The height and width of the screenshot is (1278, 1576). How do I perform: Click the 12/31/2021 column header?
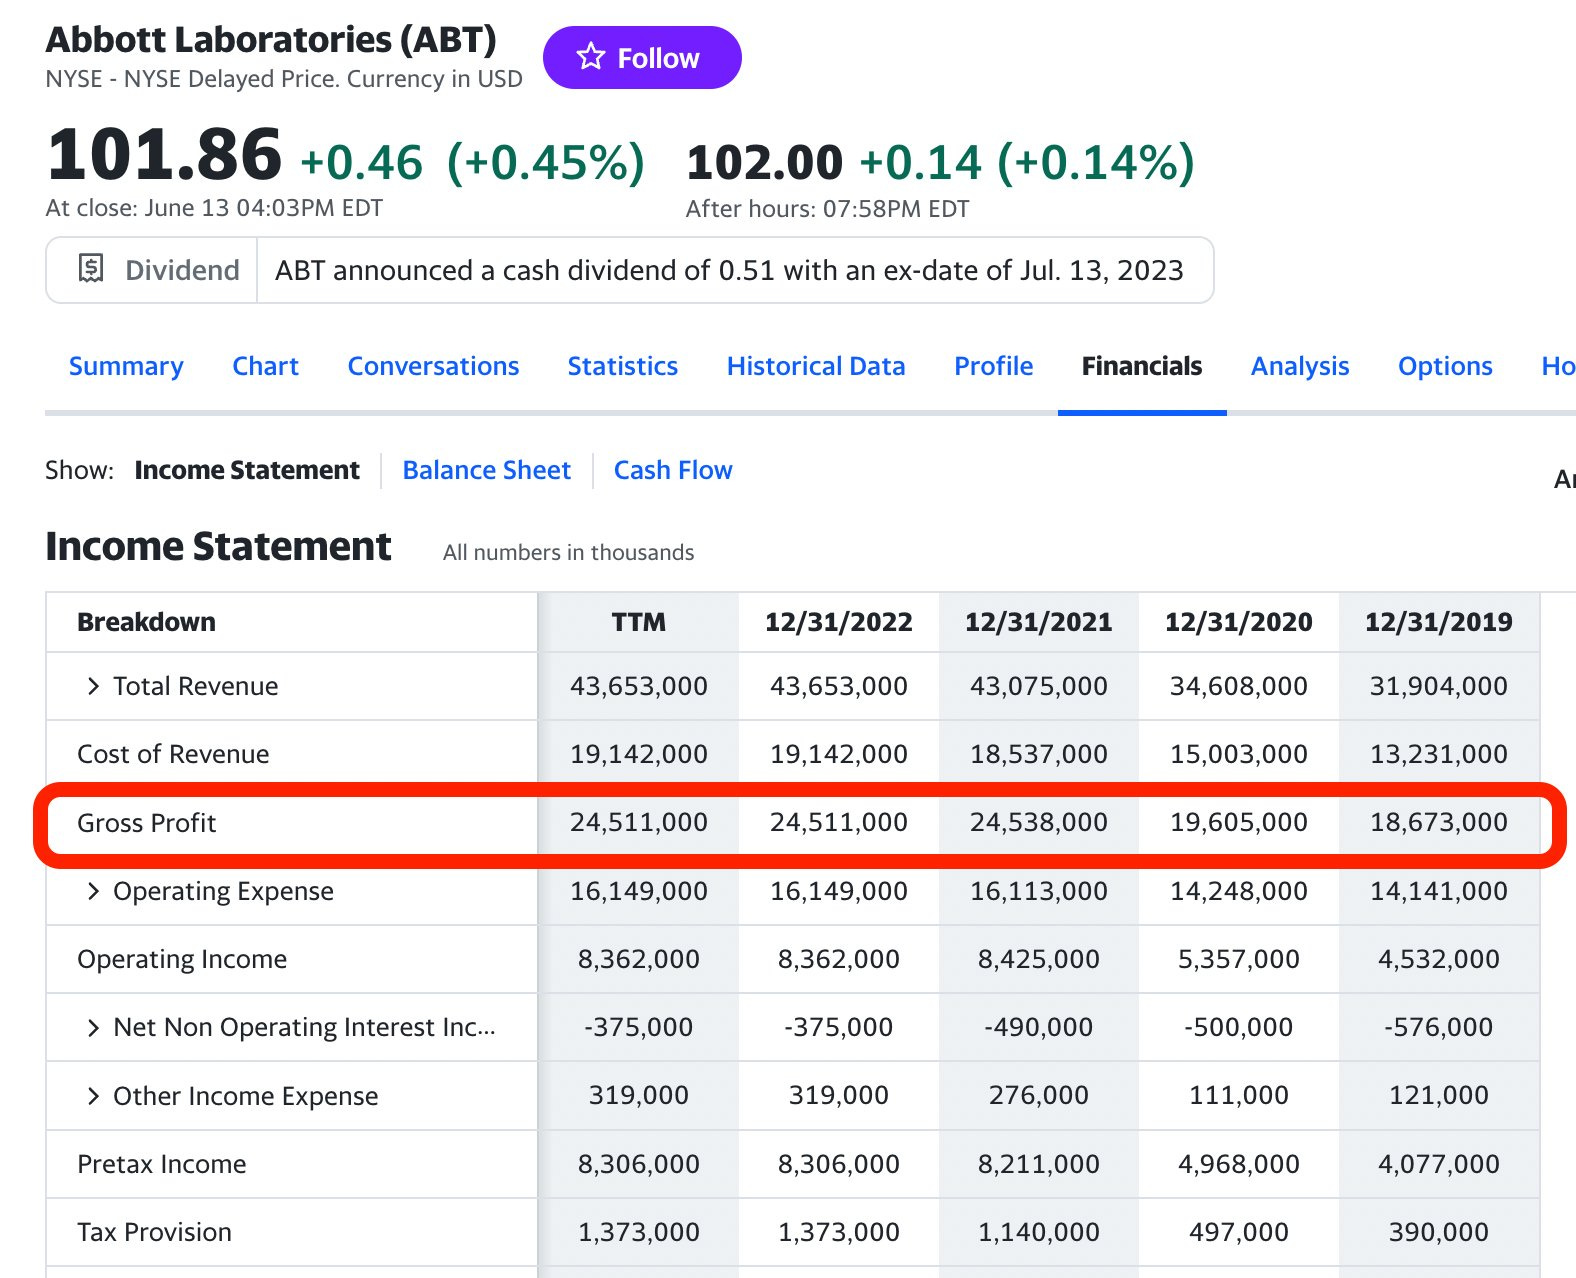pos(1038,622)
